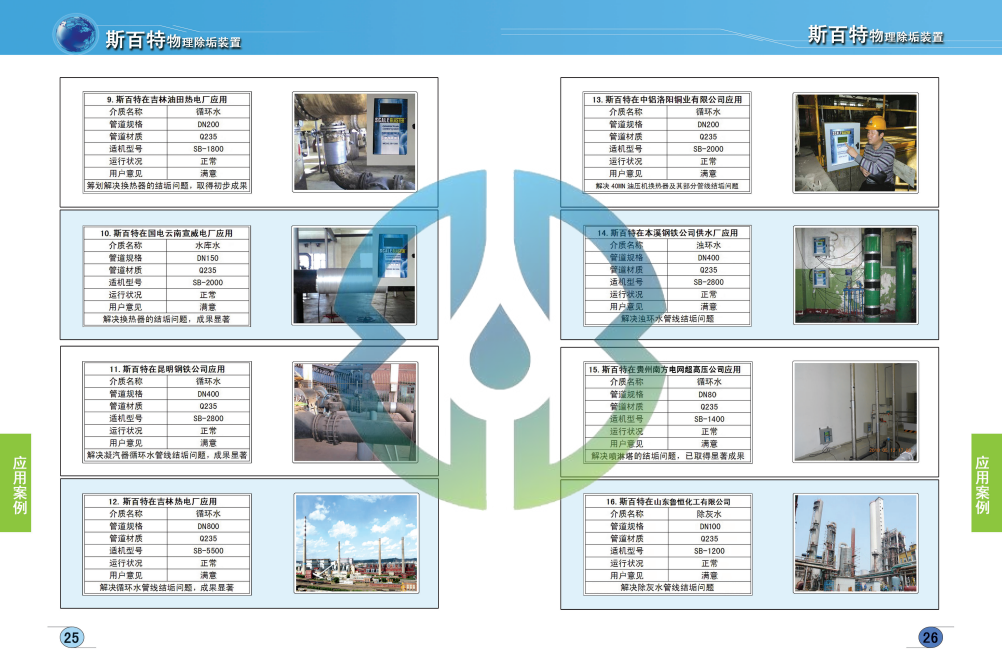Click DN200 pipe size in case 13

pos(708,125)
